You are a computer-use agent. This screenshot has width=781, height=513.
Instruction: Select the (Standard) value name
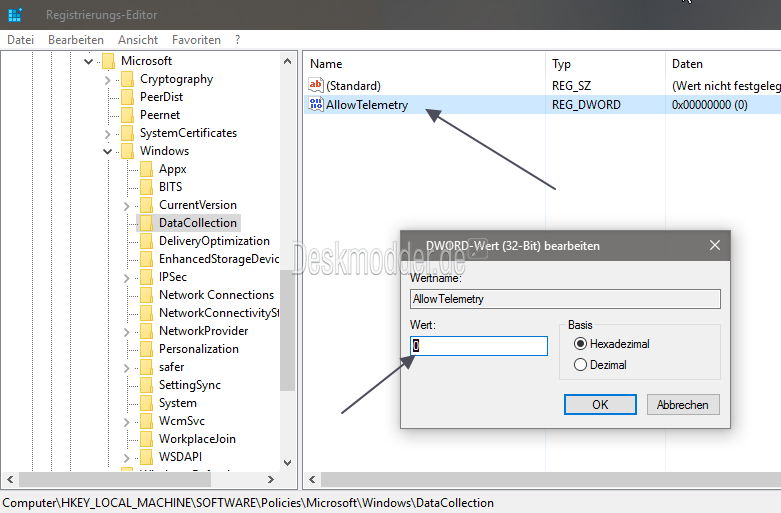pos(353,86)
